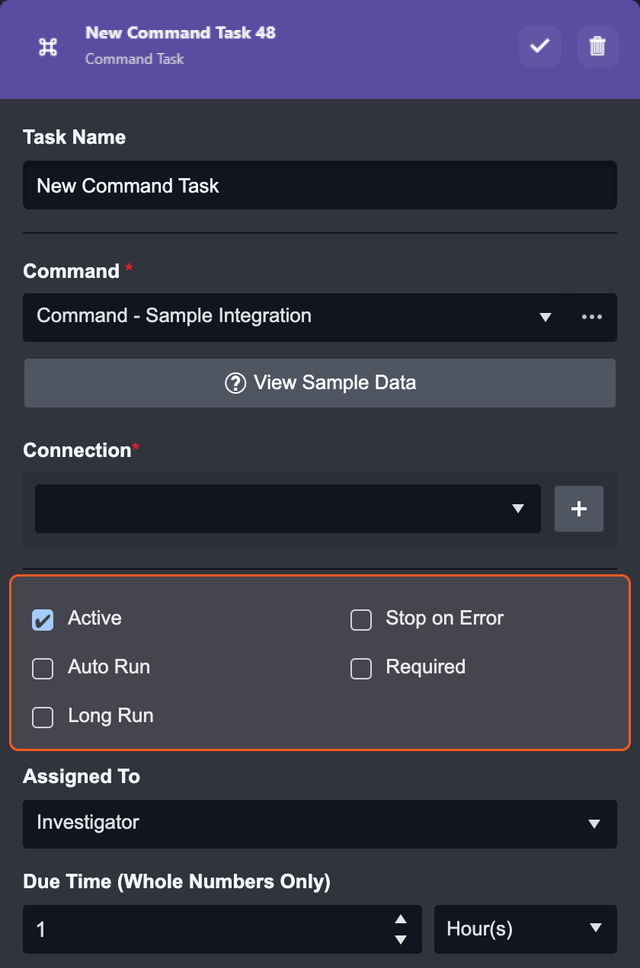
Task: Click the checkmark save icon
Action: (x=539, y=47)
